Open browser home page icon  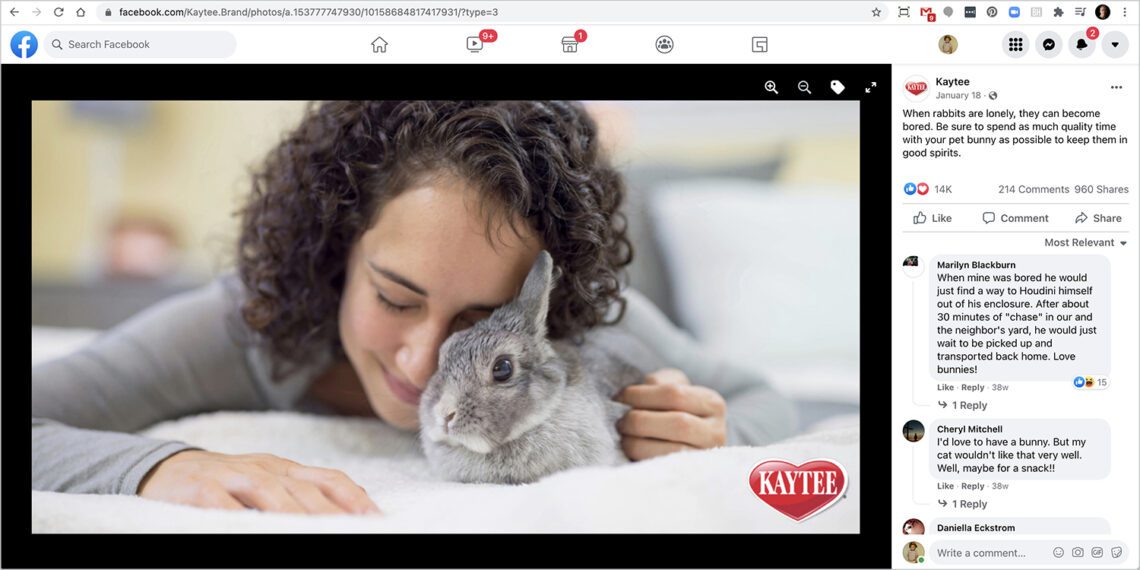tap(81, 12)
